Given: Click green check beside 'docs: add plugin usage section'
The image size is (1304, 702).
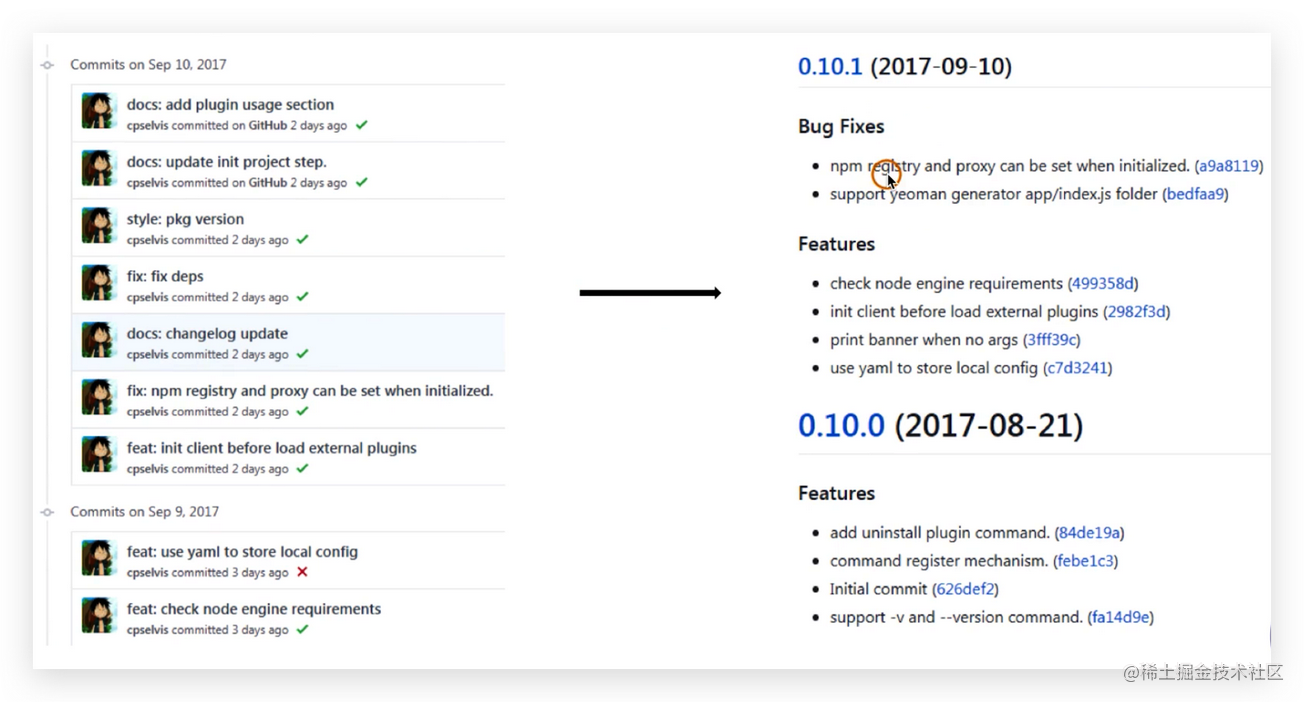Looking at the screenshot, I should tap(362, 126).
